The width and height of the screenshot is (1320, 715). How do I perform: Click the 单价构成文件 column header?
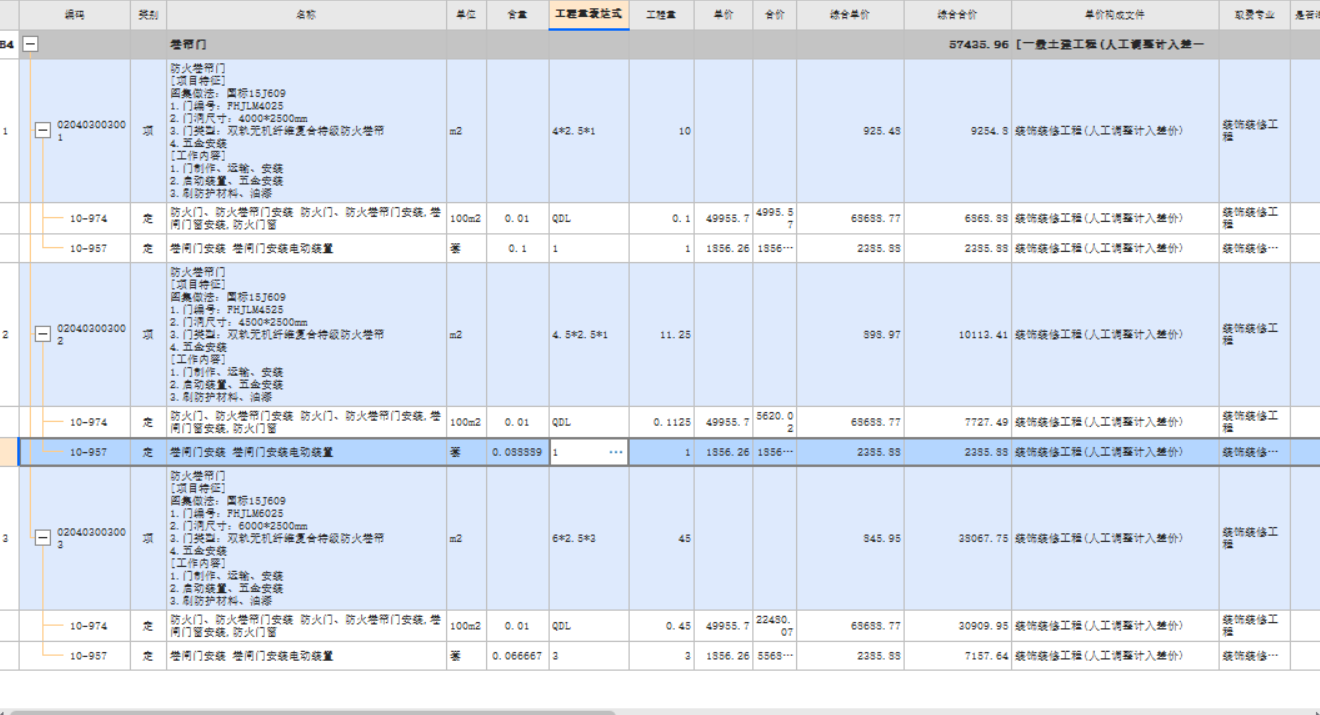pyautogui.click(x=1115, y=15)
